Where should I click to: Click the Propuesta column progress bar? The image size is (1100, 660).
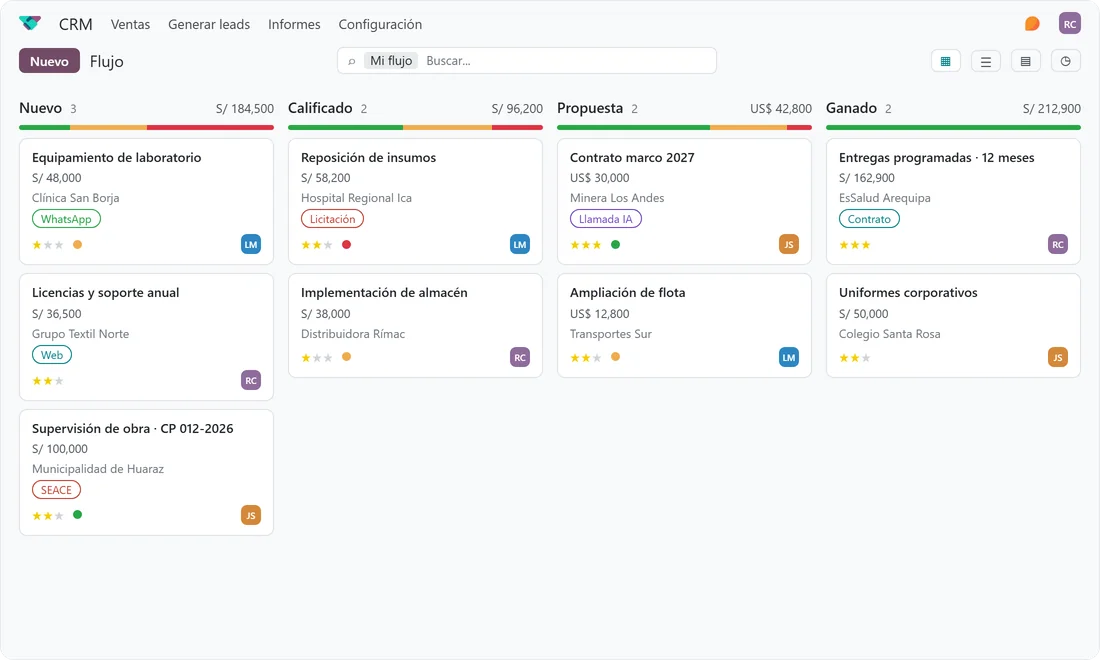(684, 128)
